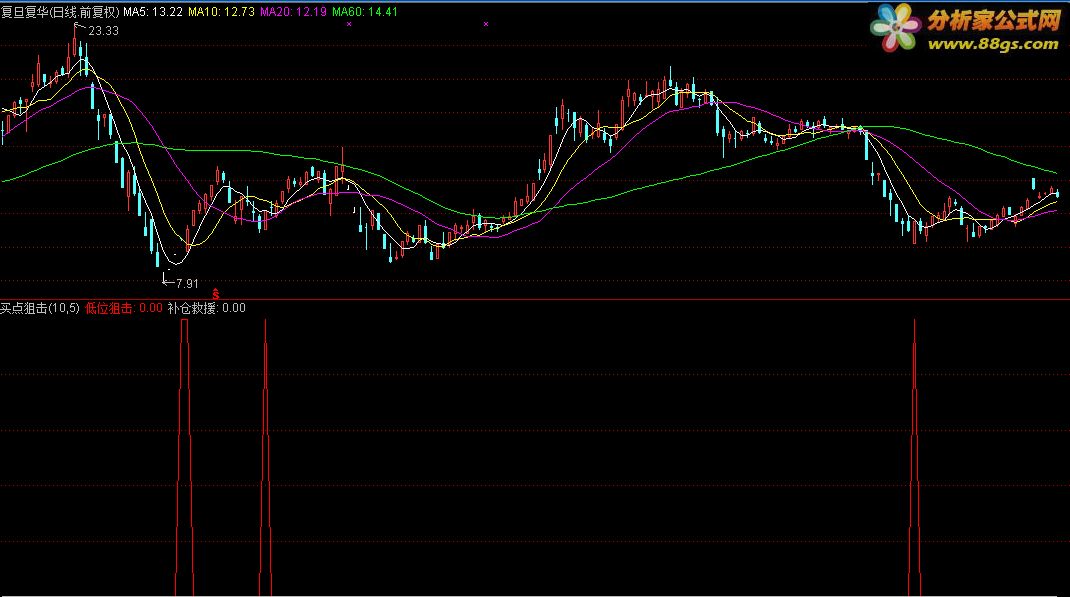This screenshot has height=597, width=1070.
Task: Click the 低位狙击: 0.00 value label
Action: [124, 308]
